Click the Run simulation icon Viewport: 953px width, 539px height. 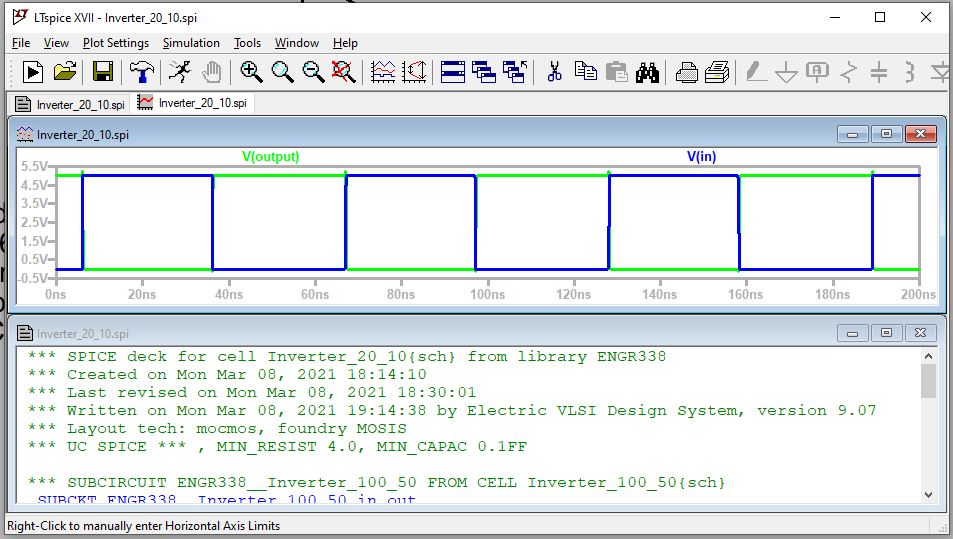tap(33, 72)
